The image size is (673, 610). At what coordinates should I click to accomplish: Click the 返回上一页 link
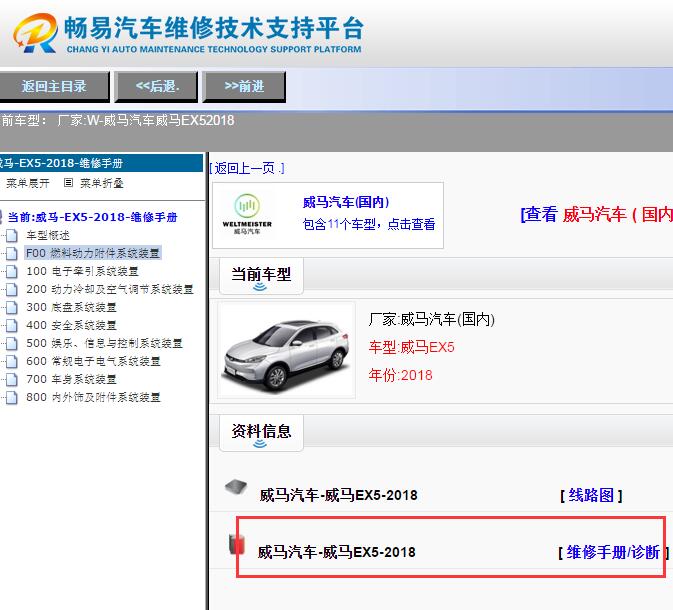tap(248, 168)
